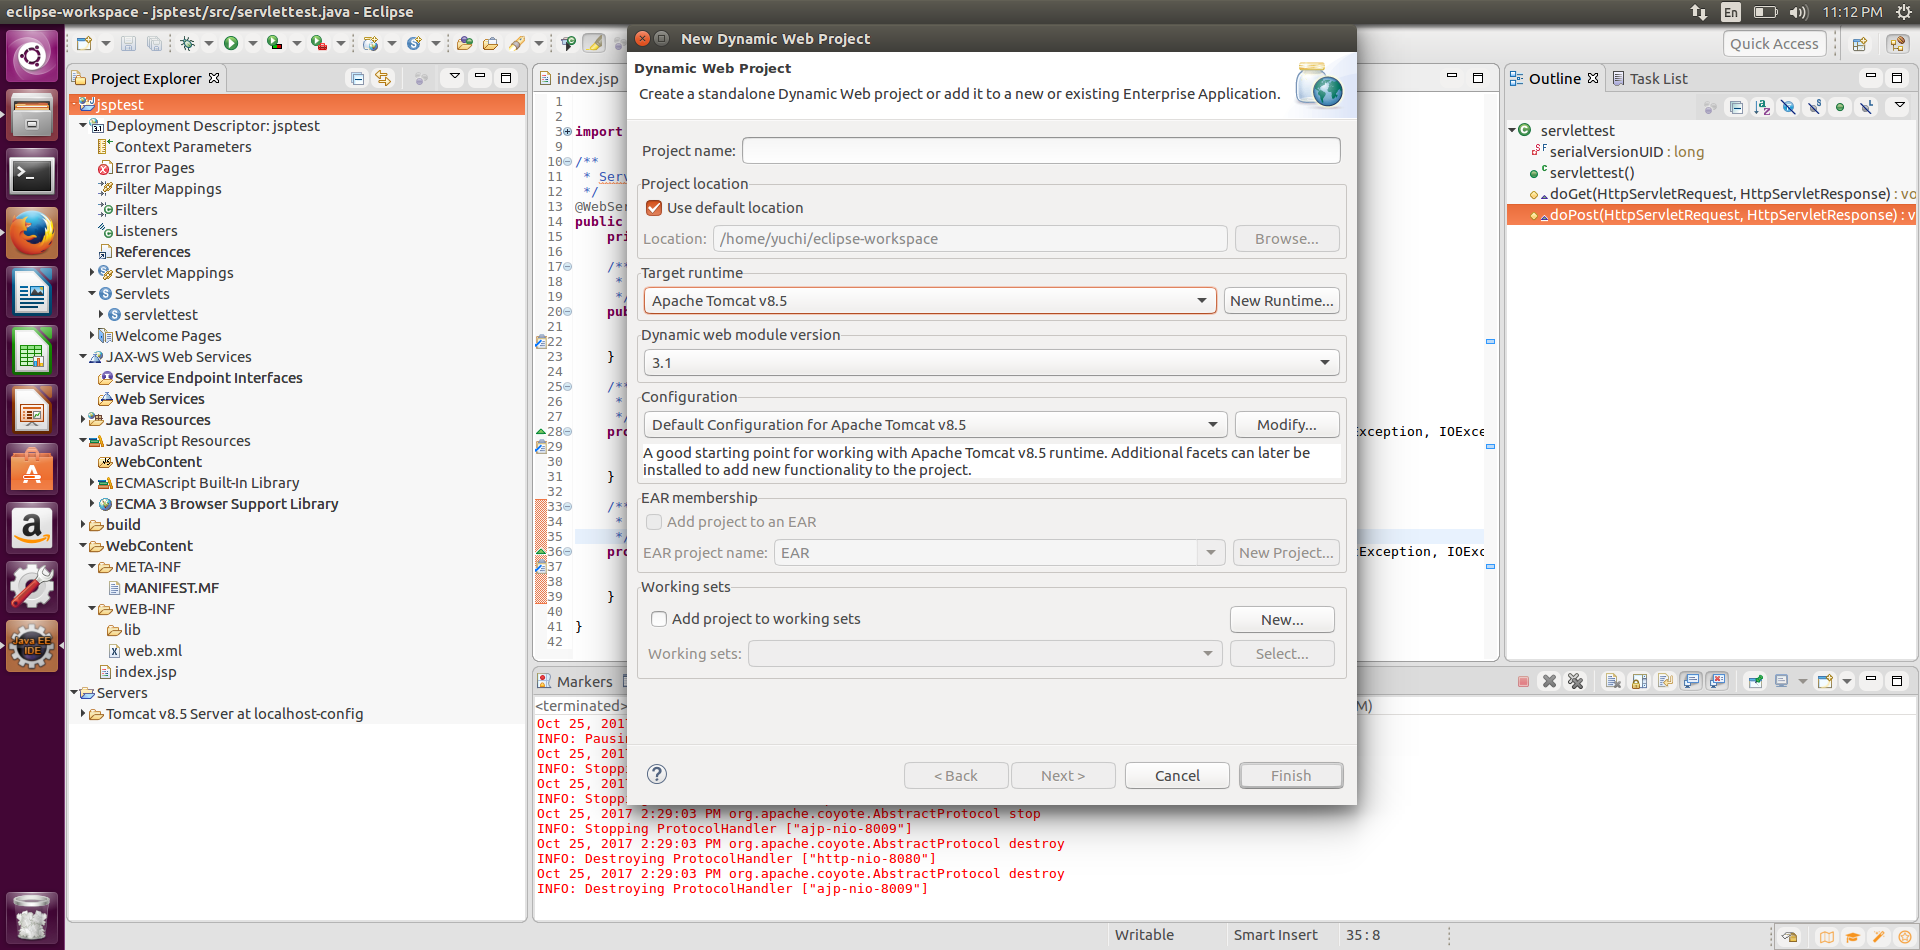The width and height of the screenshot is (1920, 950).
Task: Click Hide Local Types icon in Outline
Action: click(x=1866, y=107)
